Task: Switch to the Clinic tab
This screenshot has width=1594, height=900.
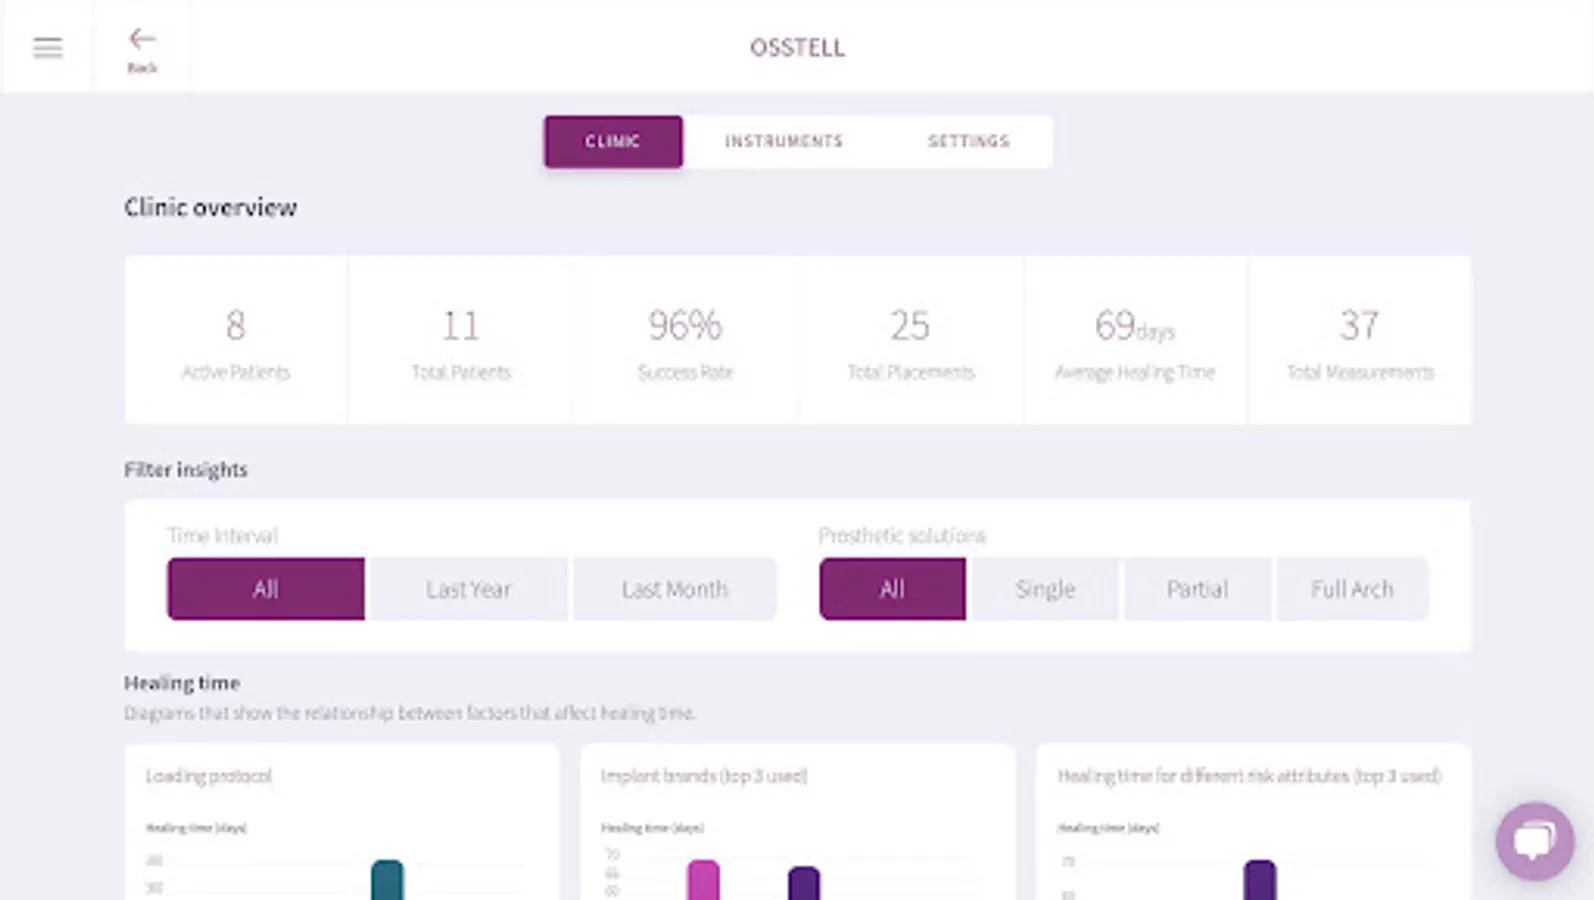Action: point(613,141)
